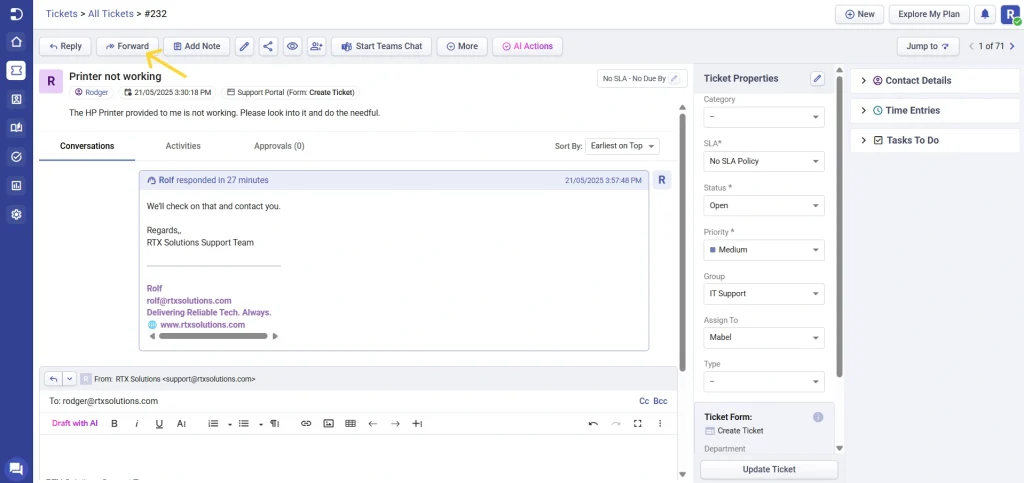The width and height of the screenshot is (1024, 483).
Task: Open the SLA dropdown showing No SLA Policy
Action: coord(763,161)
